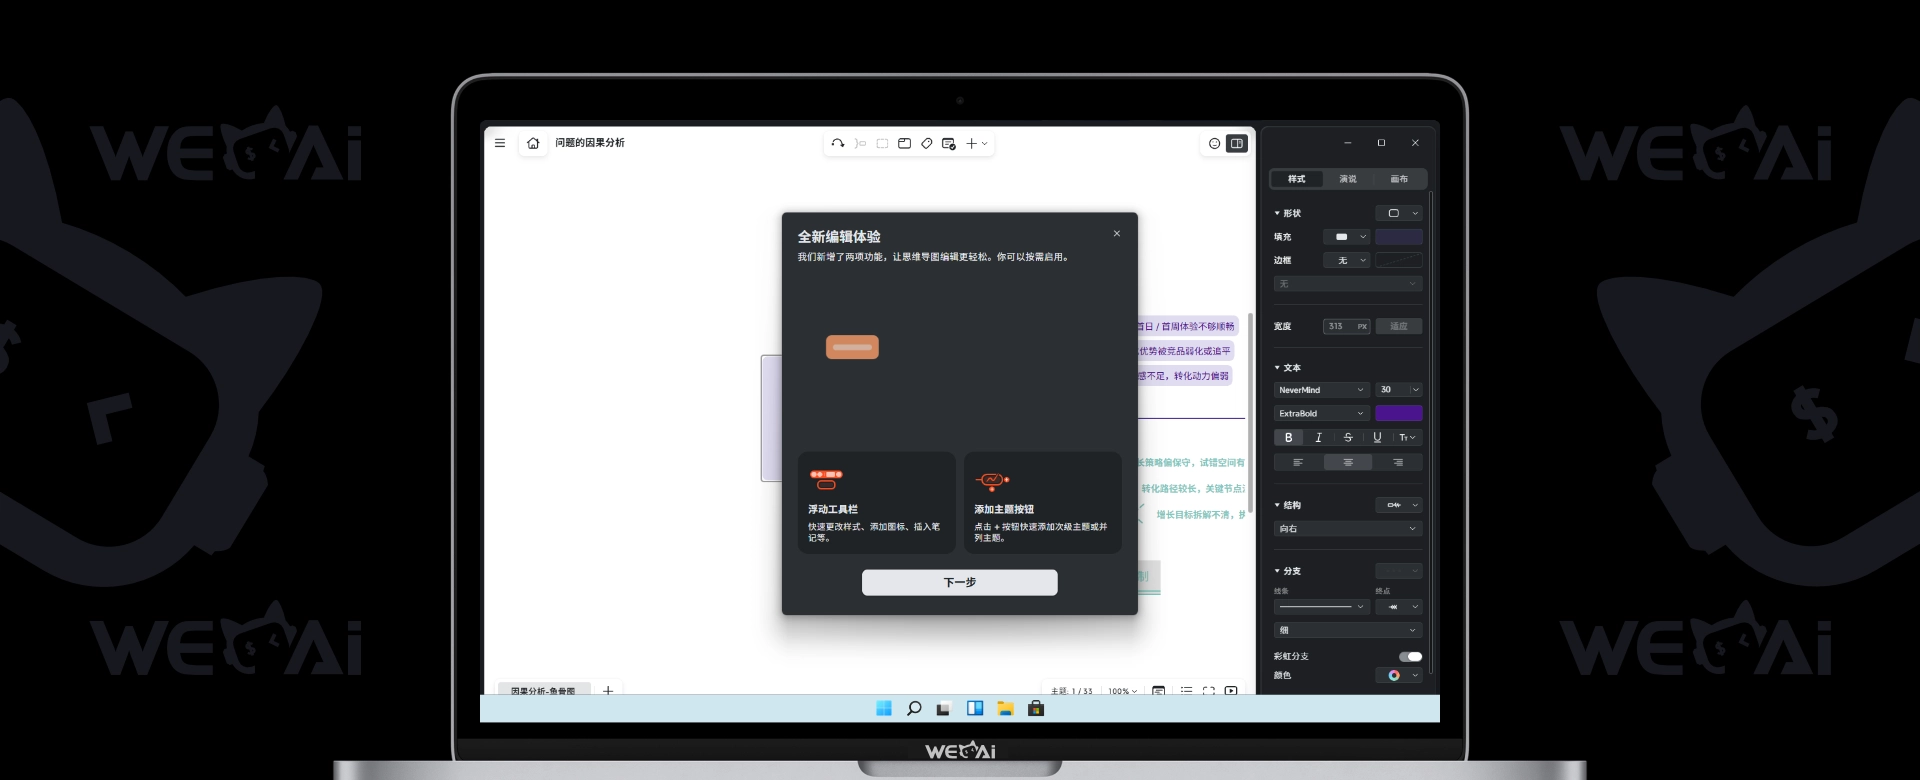Click the purple text color swatch
The image size is (1920, 780).
tap(1399, 413)
